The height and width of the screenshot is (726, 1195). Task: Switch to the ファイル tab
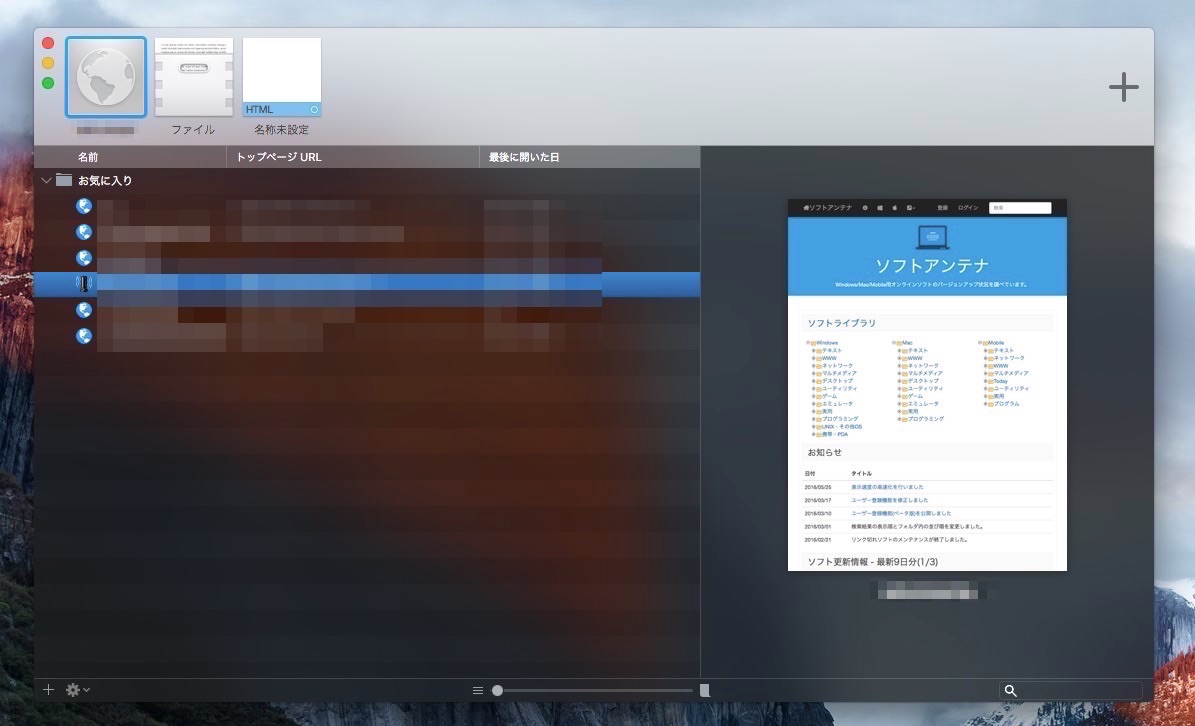(x=194, y=78)
